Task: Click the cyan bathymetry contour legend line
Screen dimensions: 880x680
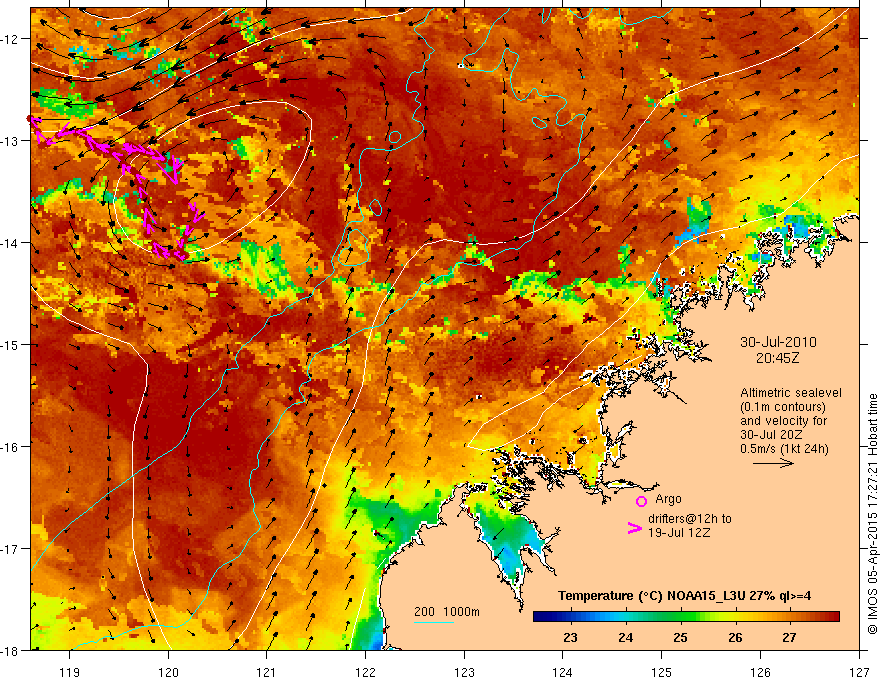Action: click(x=434, y=622)
